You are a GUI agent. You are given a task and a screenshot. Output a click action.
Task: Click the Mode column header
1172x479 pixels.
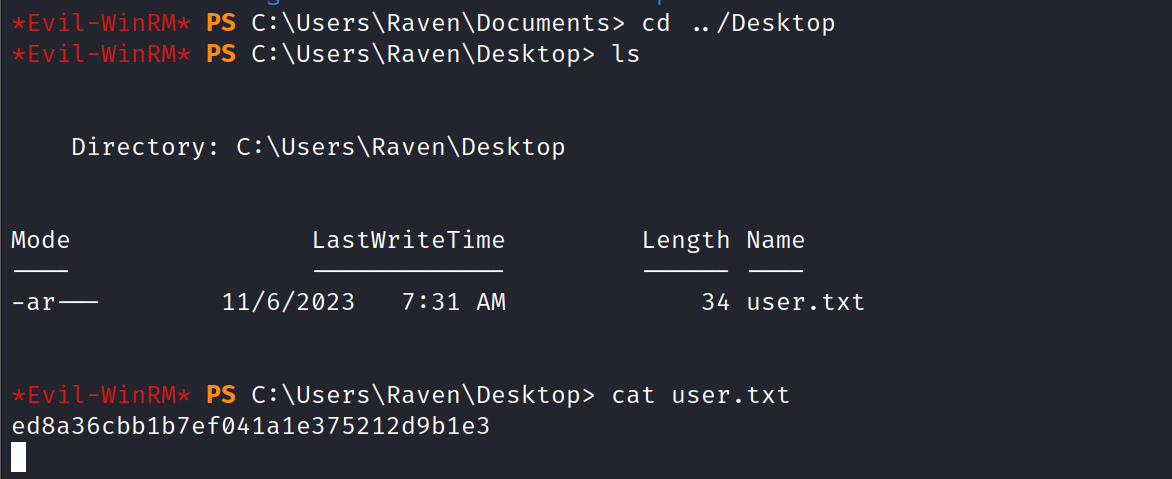(x=41, y=240)
